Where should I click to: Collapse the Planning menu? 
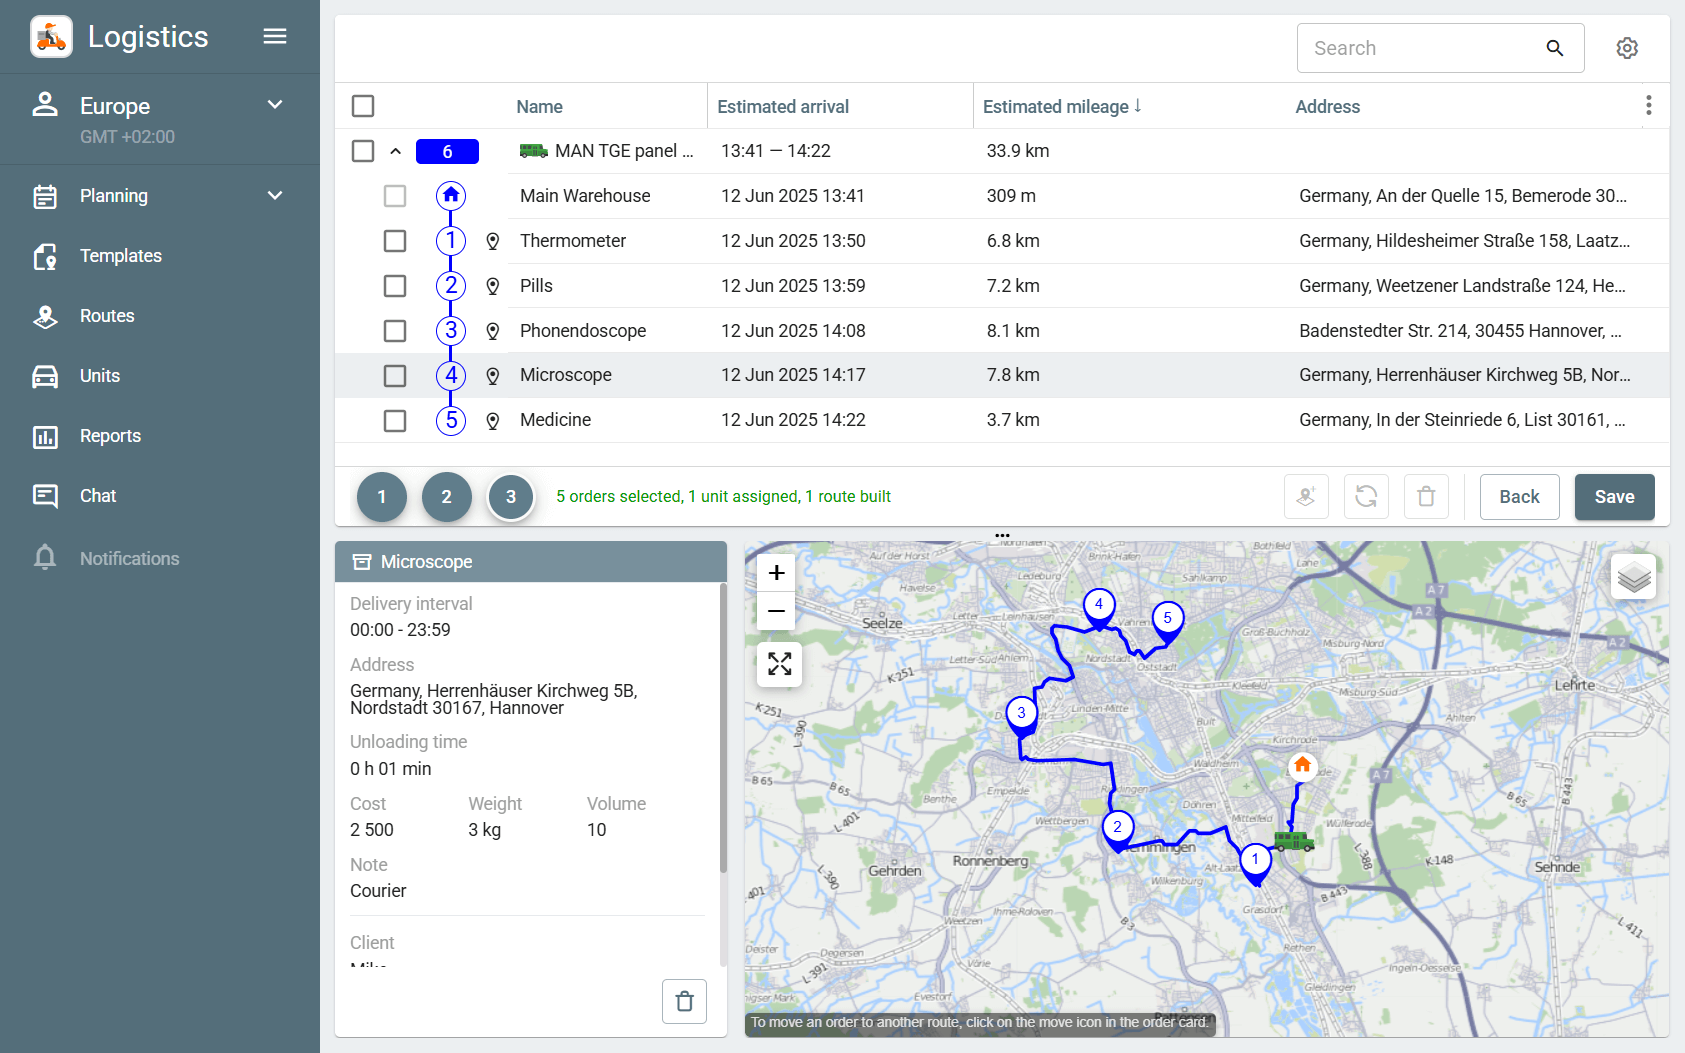point(274,196)
